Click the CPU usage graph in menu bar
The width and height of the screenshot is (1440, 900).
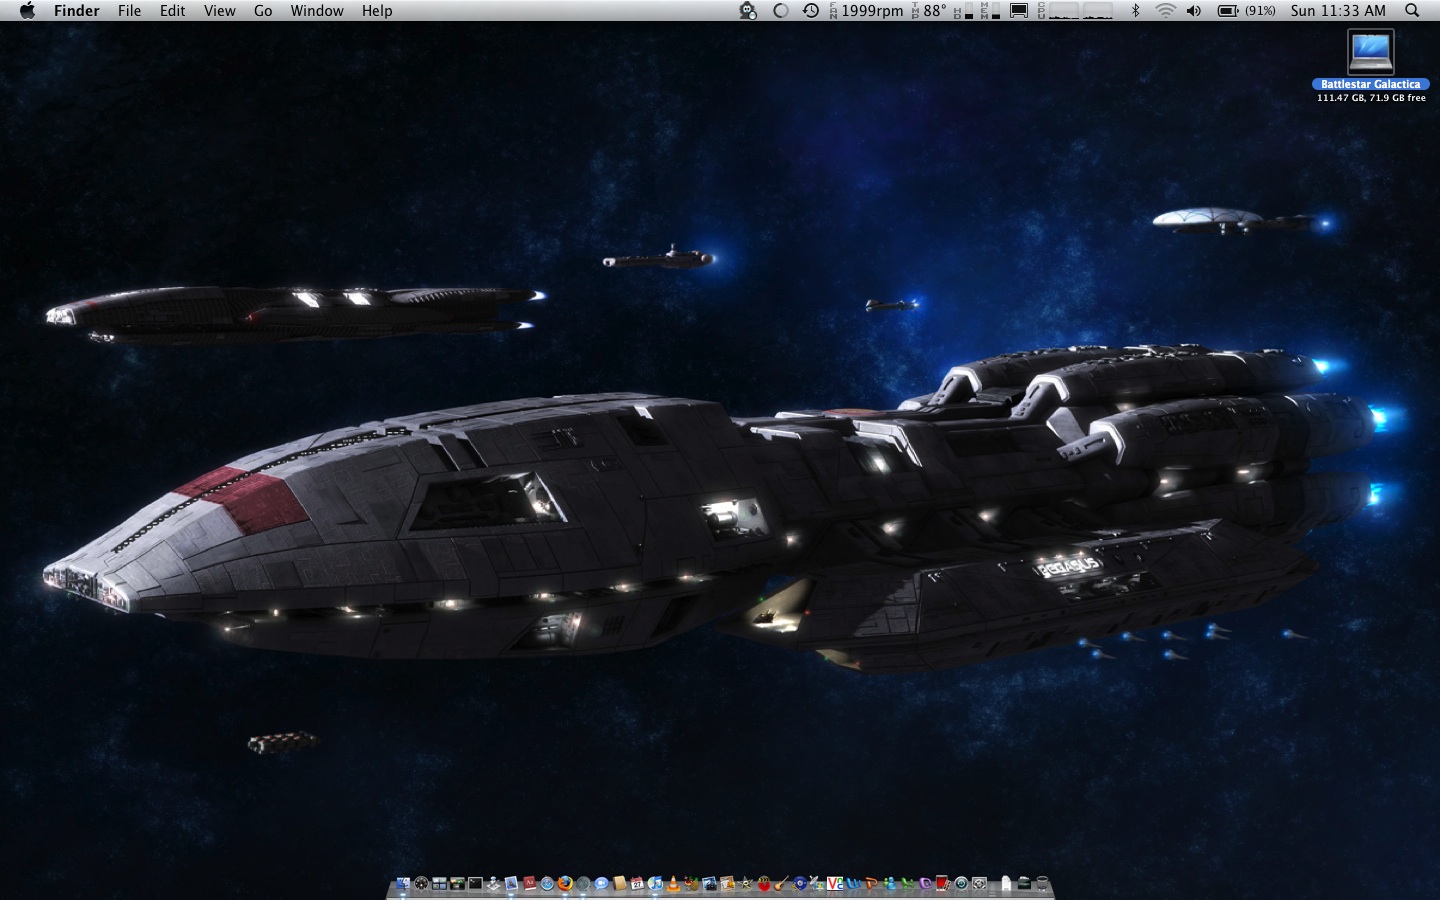coord(1076,11)
